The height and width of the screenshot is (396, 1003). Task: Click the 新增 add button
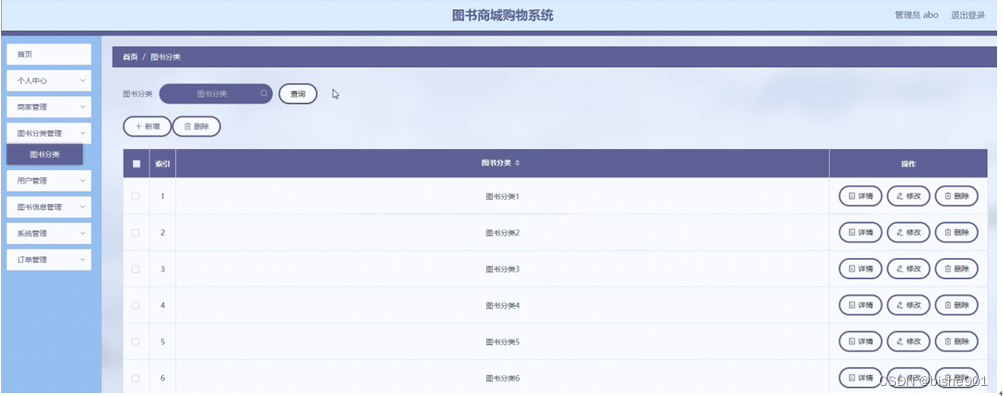pyautogui.click(x=147, y=127)
